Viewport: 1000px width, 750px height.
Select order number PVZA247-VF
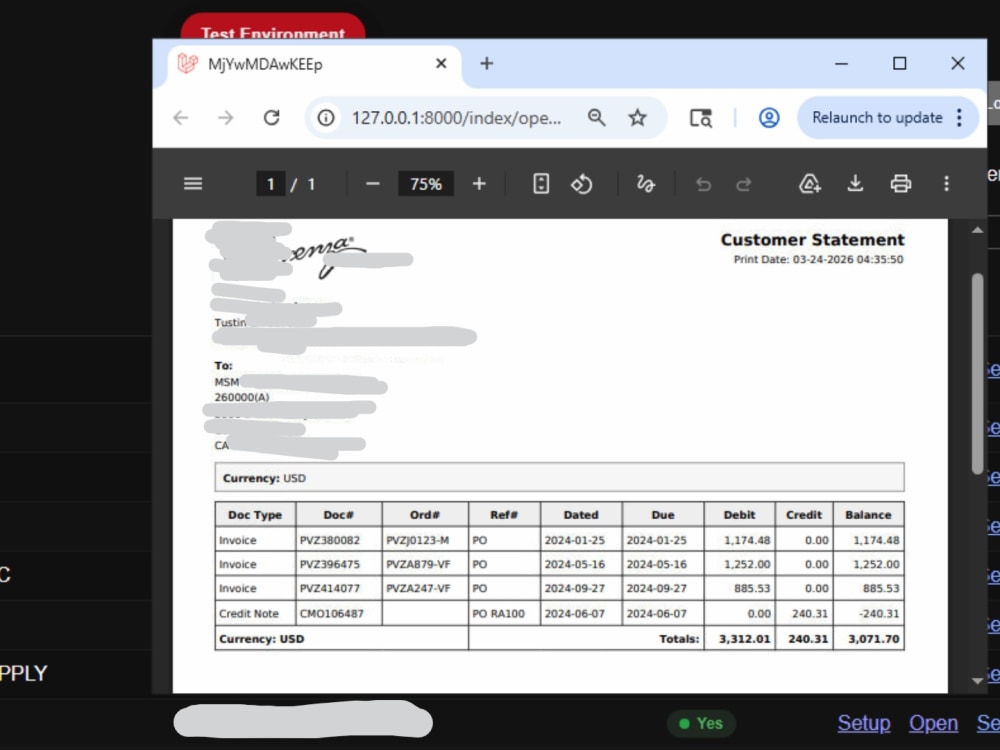coord(418,589)
